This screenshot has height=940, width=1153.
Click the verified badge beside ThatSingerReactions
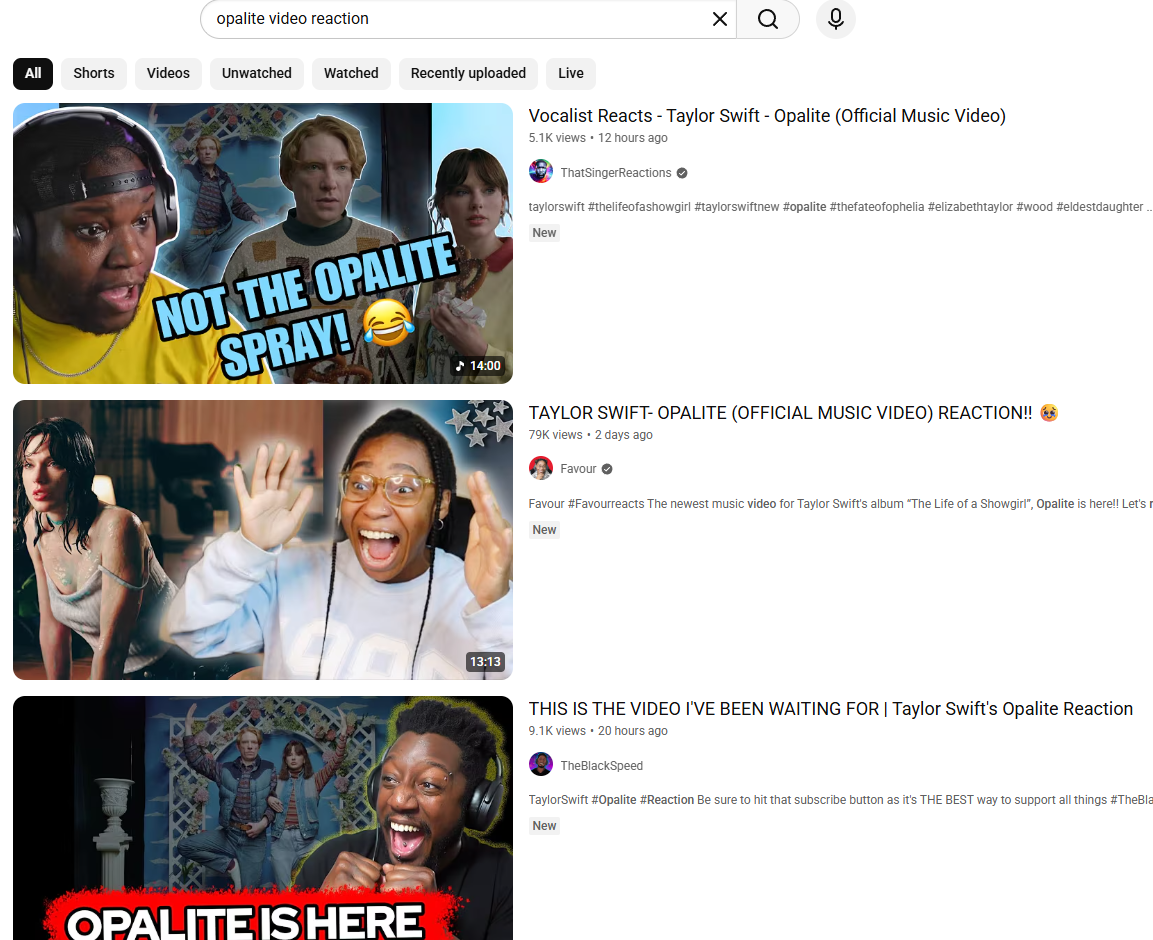point(682,173)
